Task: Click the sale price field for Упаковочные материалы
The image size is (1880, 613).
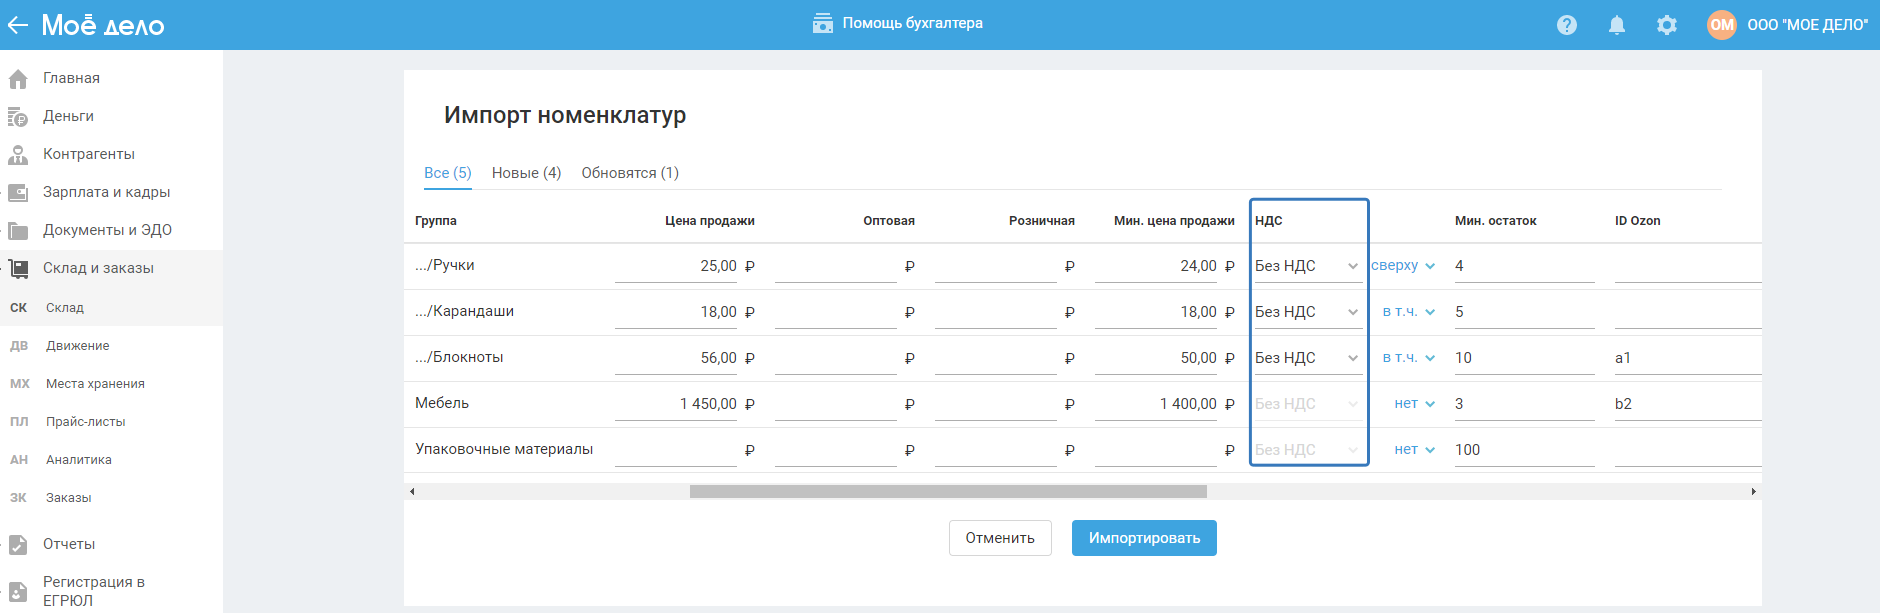Action: (x=676, y=450)
